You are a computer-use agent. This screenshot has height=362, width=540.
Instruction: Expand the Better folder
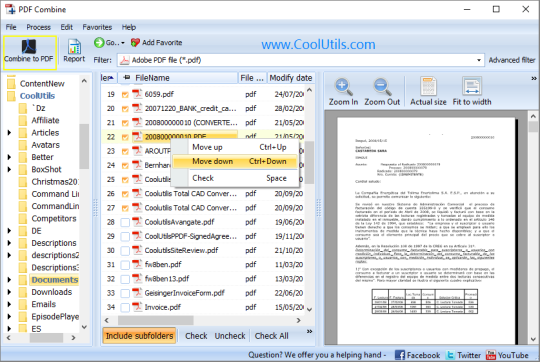coord(9,157)
